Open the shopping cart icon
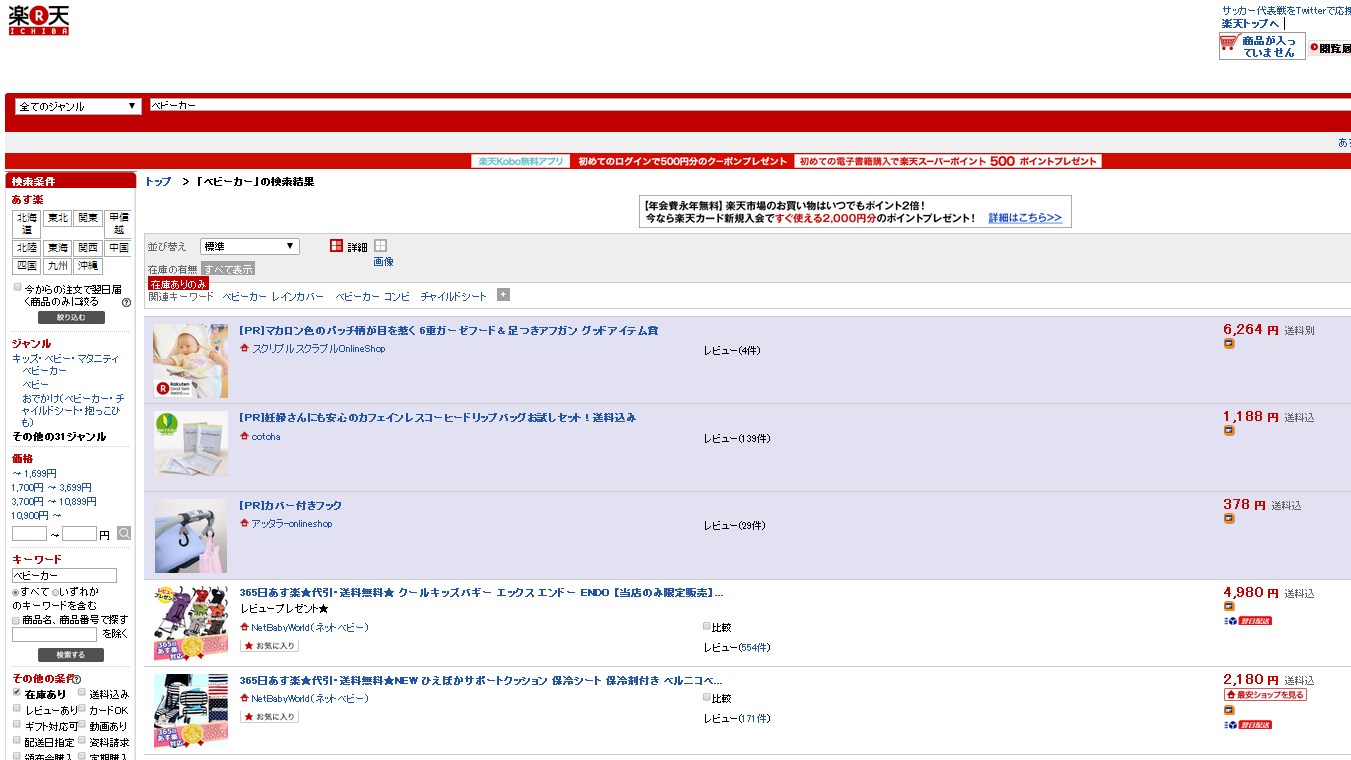The image size is (1351, 760). point(1229,44)
